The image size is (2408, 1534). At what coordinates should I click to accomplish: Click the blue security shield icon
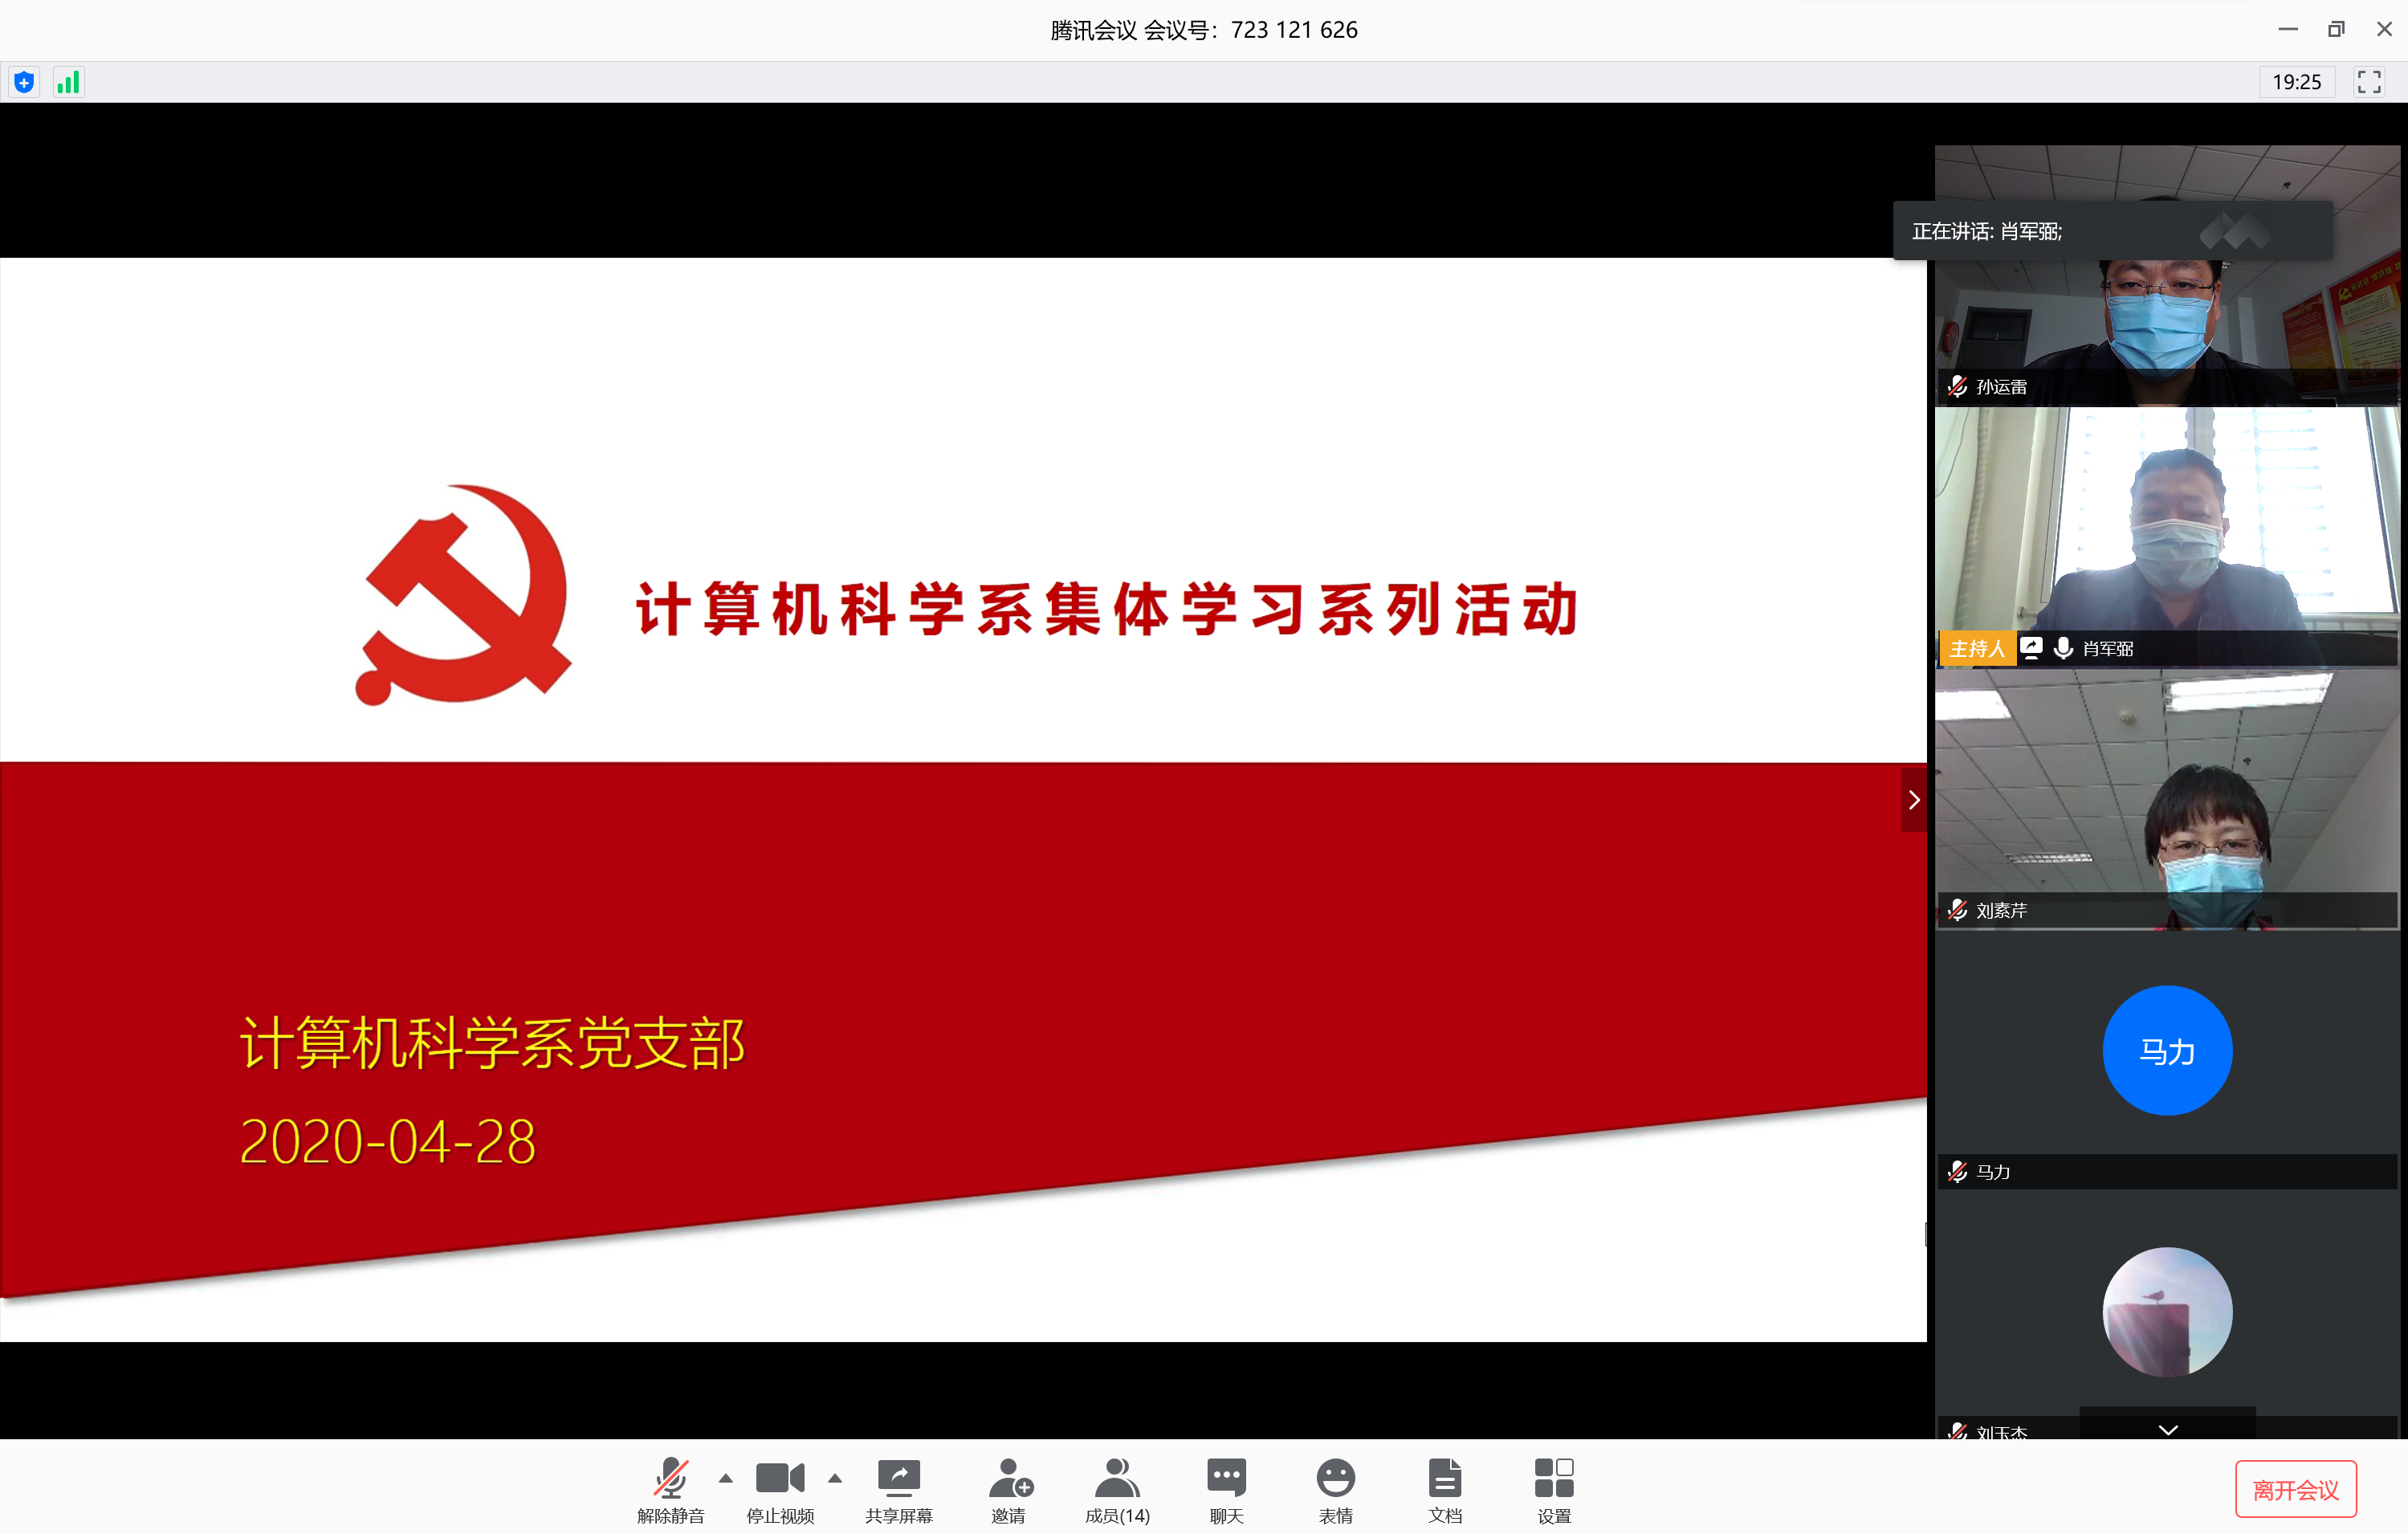click(25, 82)
